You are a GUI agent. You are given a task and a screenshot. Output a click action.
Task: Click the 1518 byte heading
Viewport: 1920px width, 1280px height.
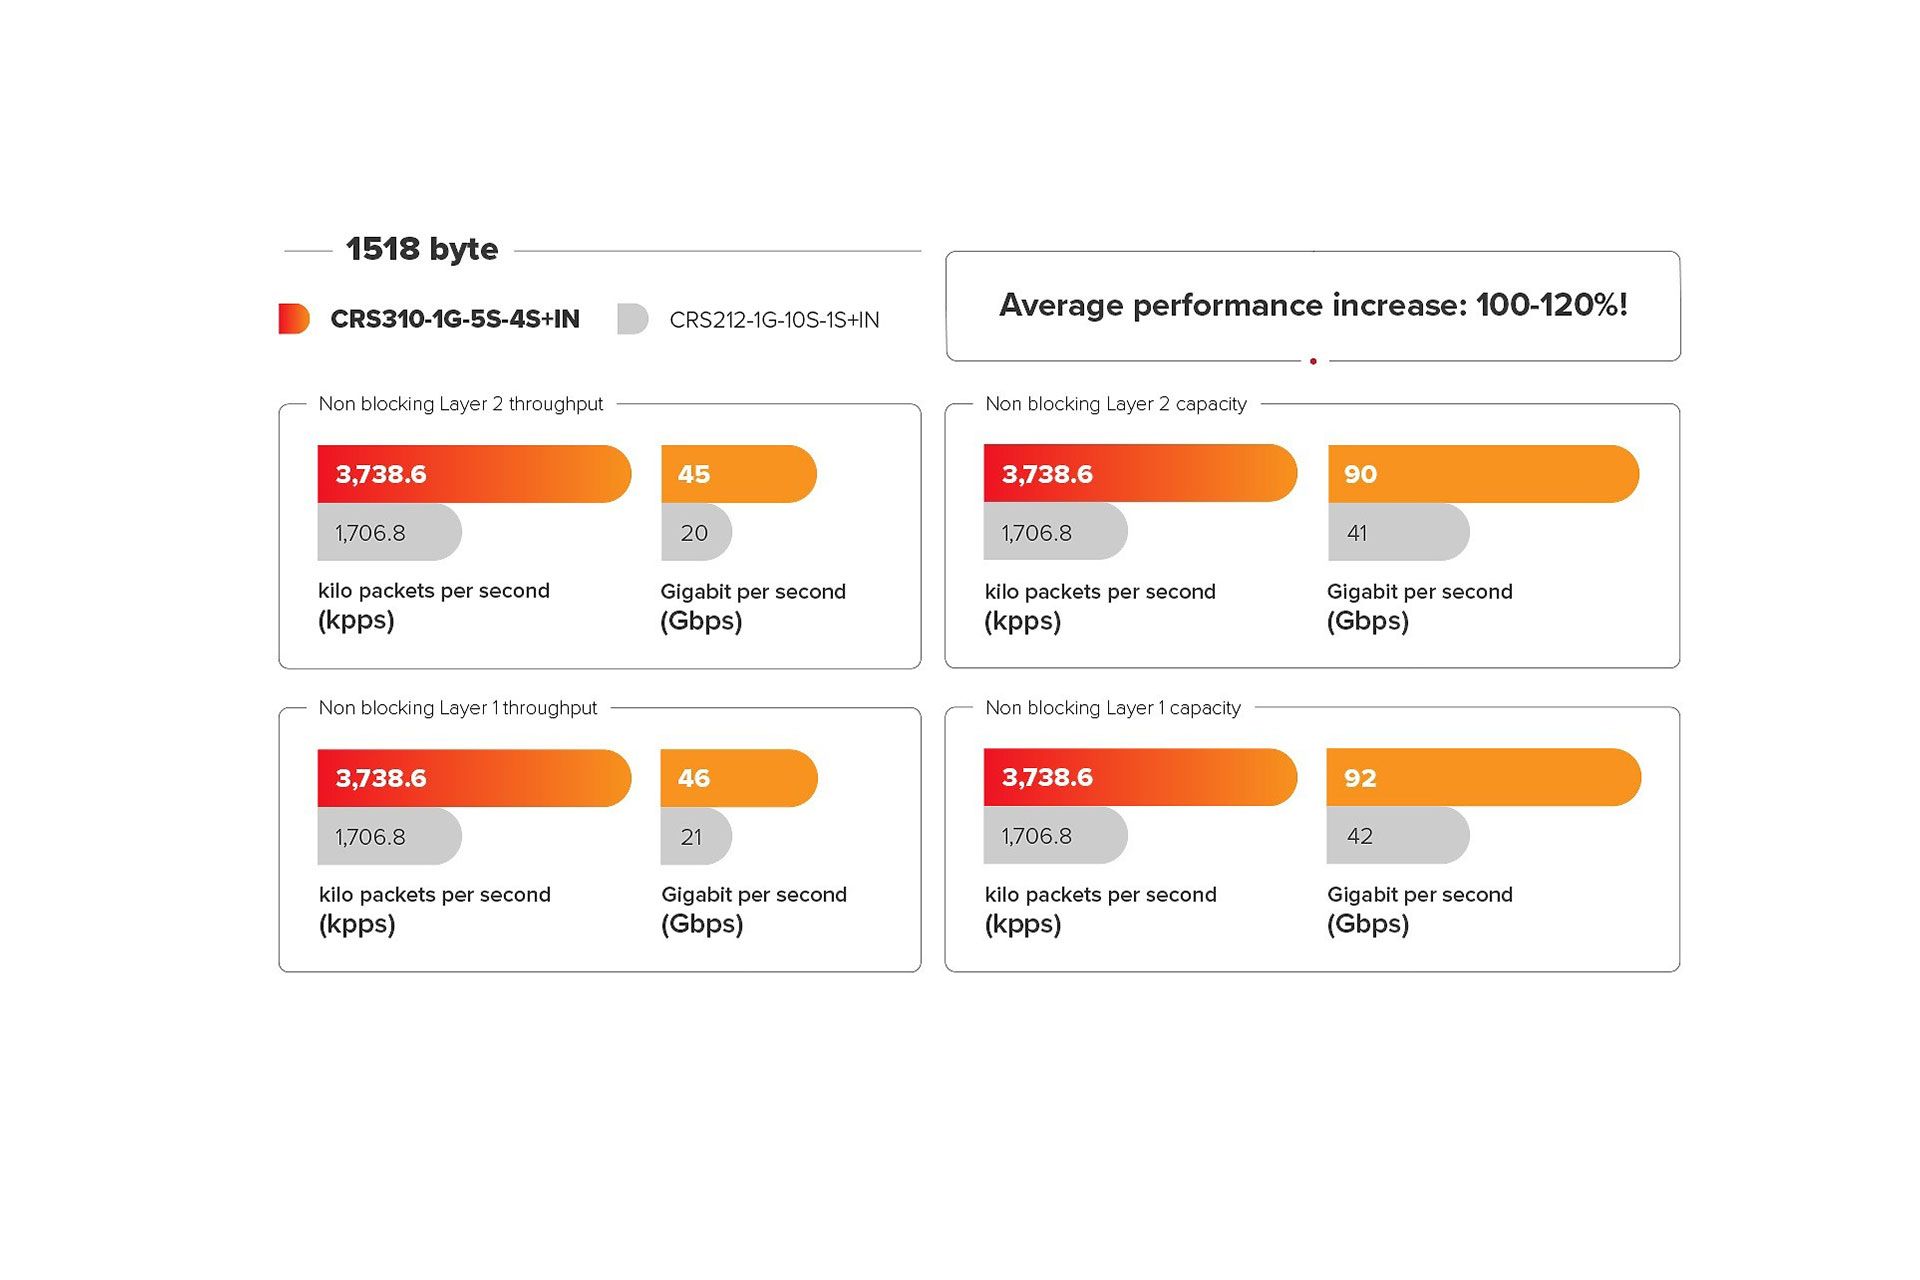(x=422, y=249)
